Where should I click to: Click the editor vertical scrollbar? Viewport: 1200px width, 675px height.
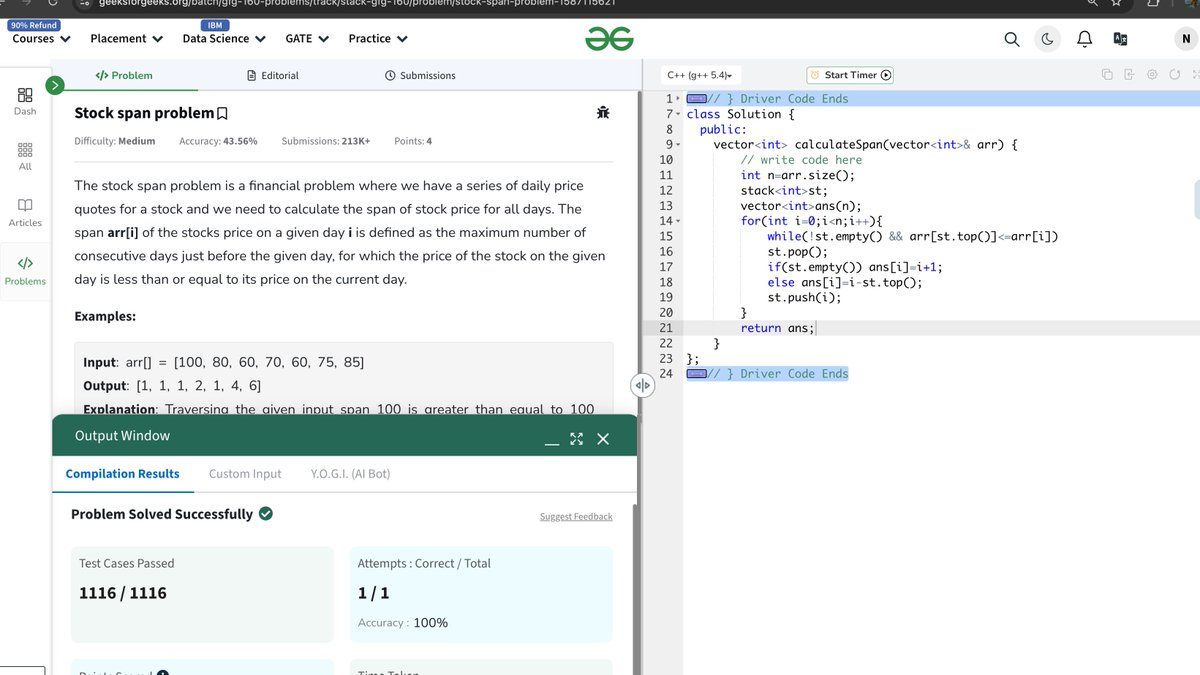1196,200
